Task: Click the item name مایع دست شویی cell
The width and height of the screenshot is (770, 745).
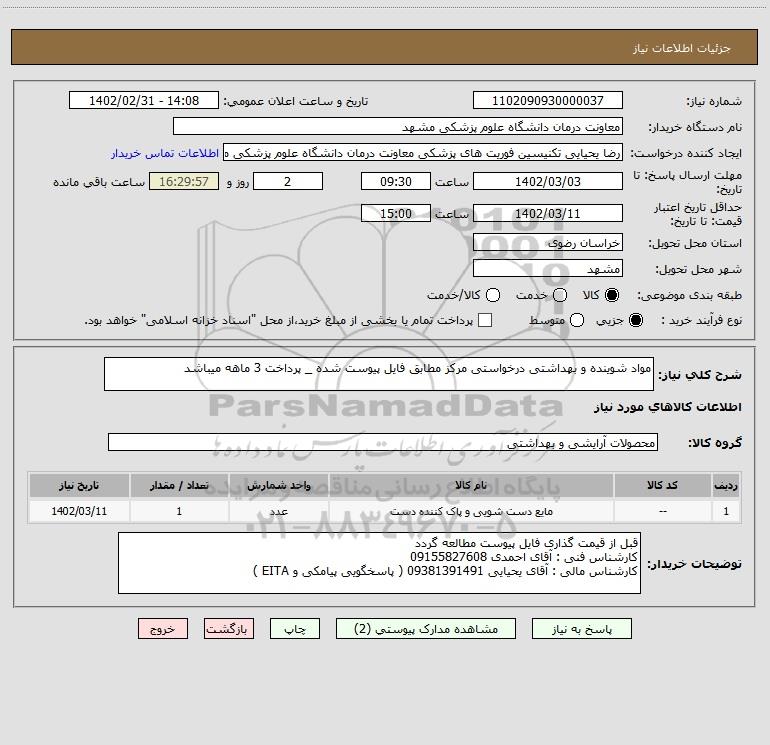Action: [x=471, y=511]
